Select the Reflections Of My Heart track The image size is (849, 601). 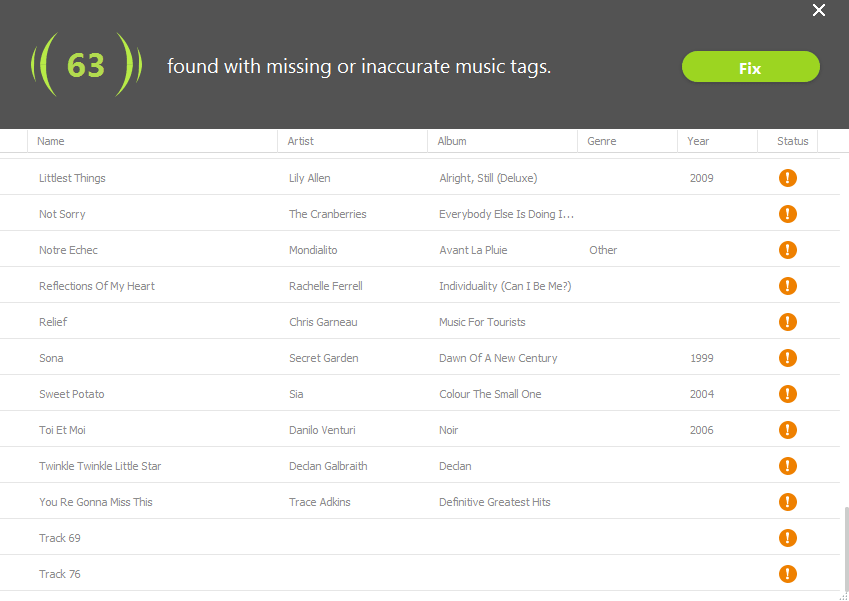pos(97,286)
